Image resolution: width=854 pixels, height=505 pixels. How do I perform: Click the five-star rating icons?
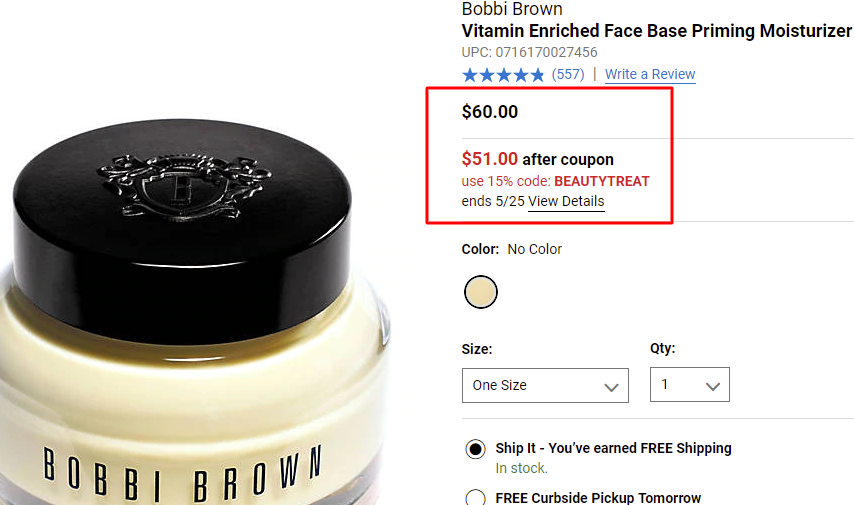pos(503,74)
